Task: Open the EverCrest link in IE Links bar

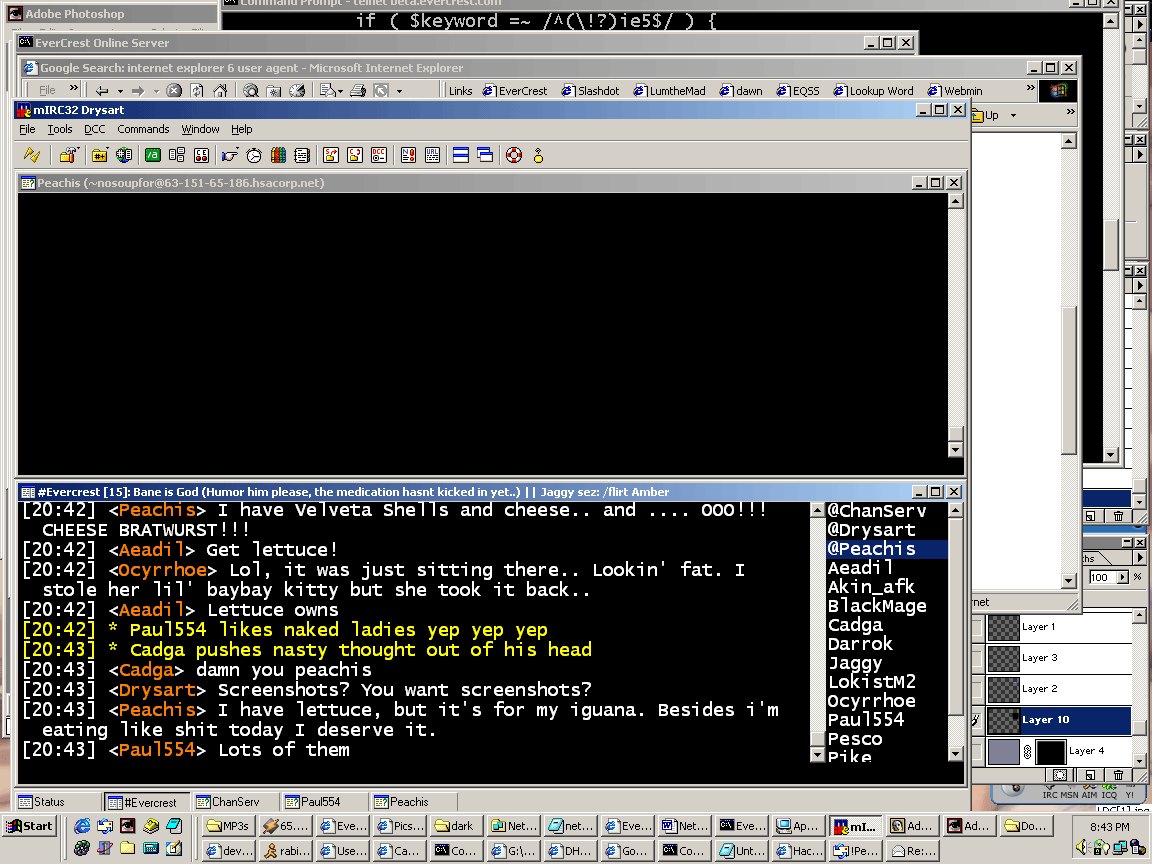Action: coord(515,91)
